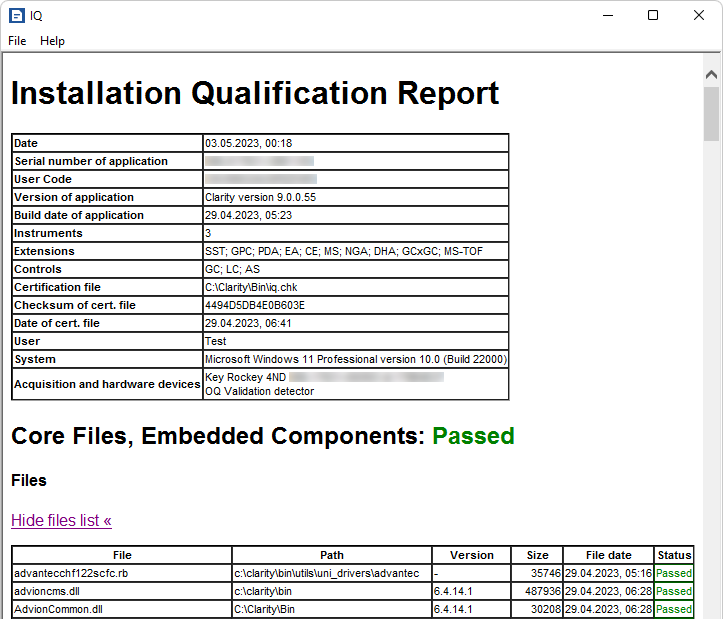The height and width of the screenshot is (619, 723).
Task: Click Hide files list link
Action: 61,520
